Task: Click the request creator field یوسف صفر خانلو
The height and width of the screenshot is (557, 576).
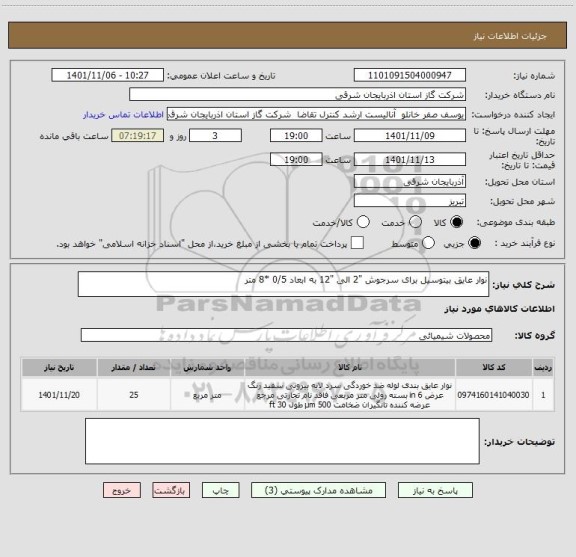Action: (x=316, y=115)
